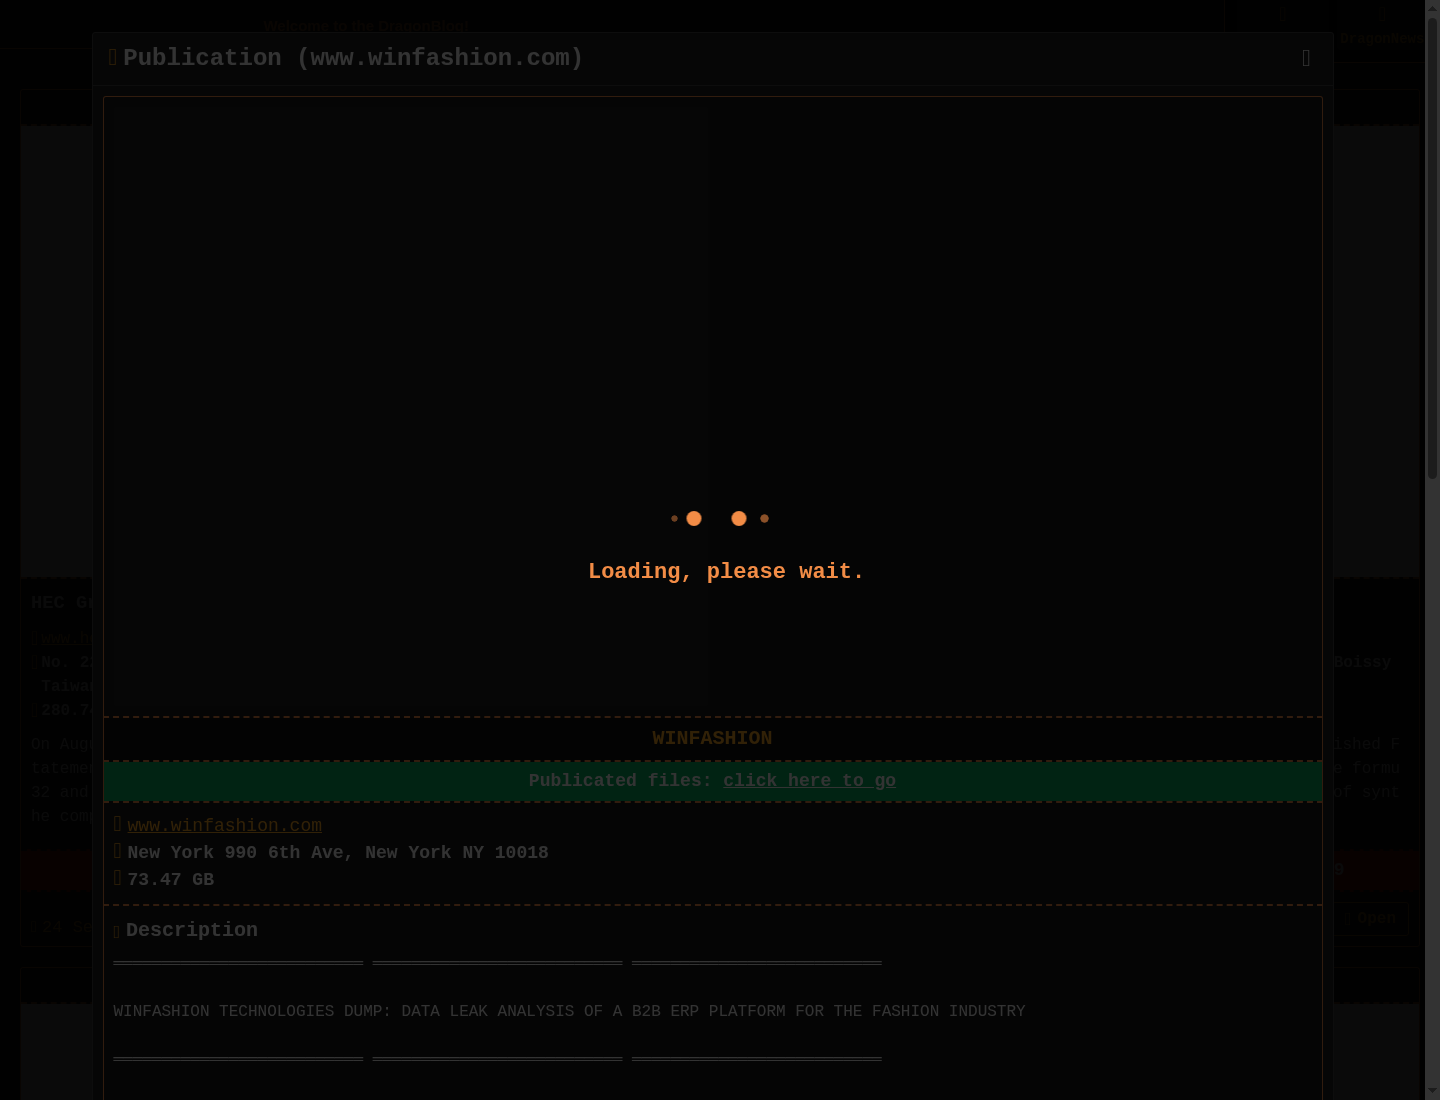
Task: Click the Description section heading
Action: (191, 930)
